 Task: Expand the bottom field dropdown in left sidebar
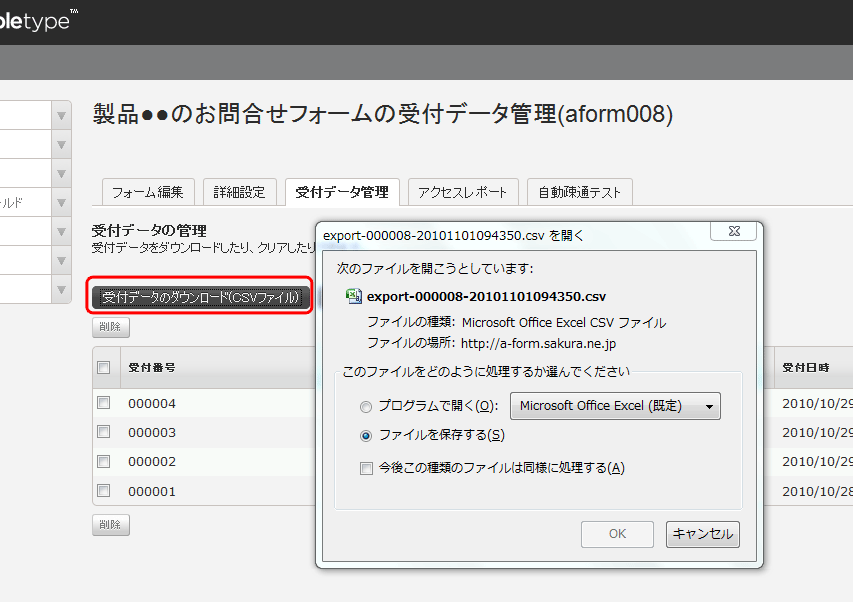tap(60, 290)
